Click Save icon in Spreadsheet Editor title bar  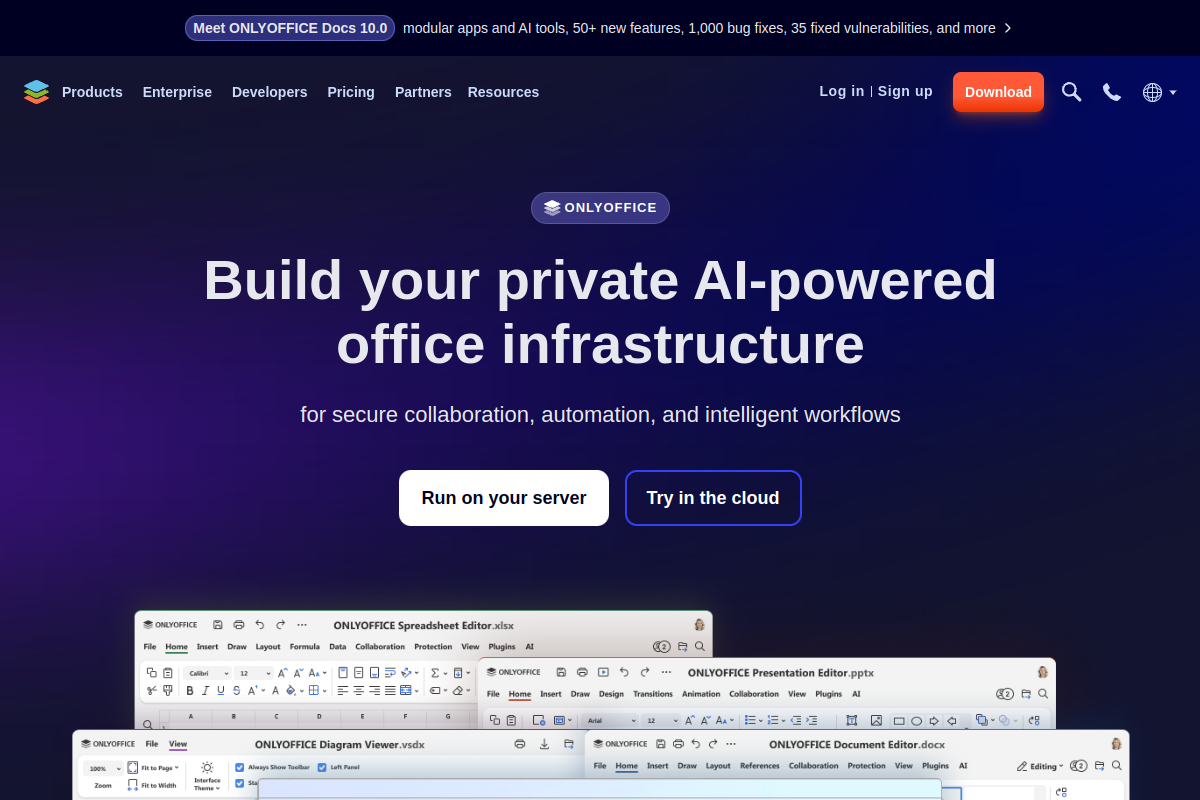(x=218, y=624)
